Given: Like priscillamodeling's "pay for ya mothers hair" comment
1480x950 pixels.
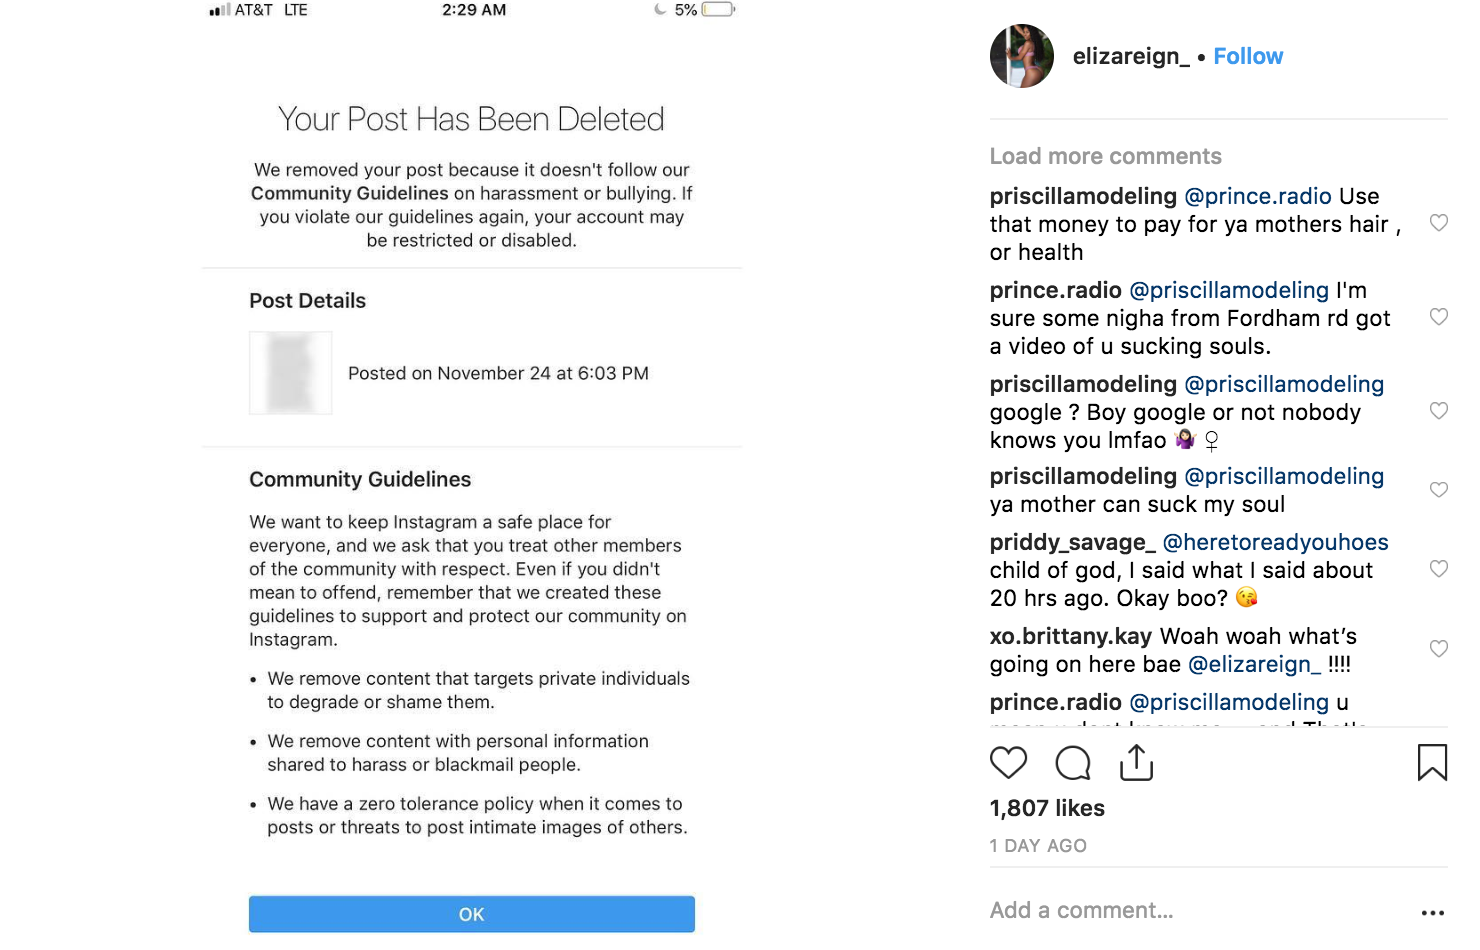Looking at the screenshot, I should 1439,223.
